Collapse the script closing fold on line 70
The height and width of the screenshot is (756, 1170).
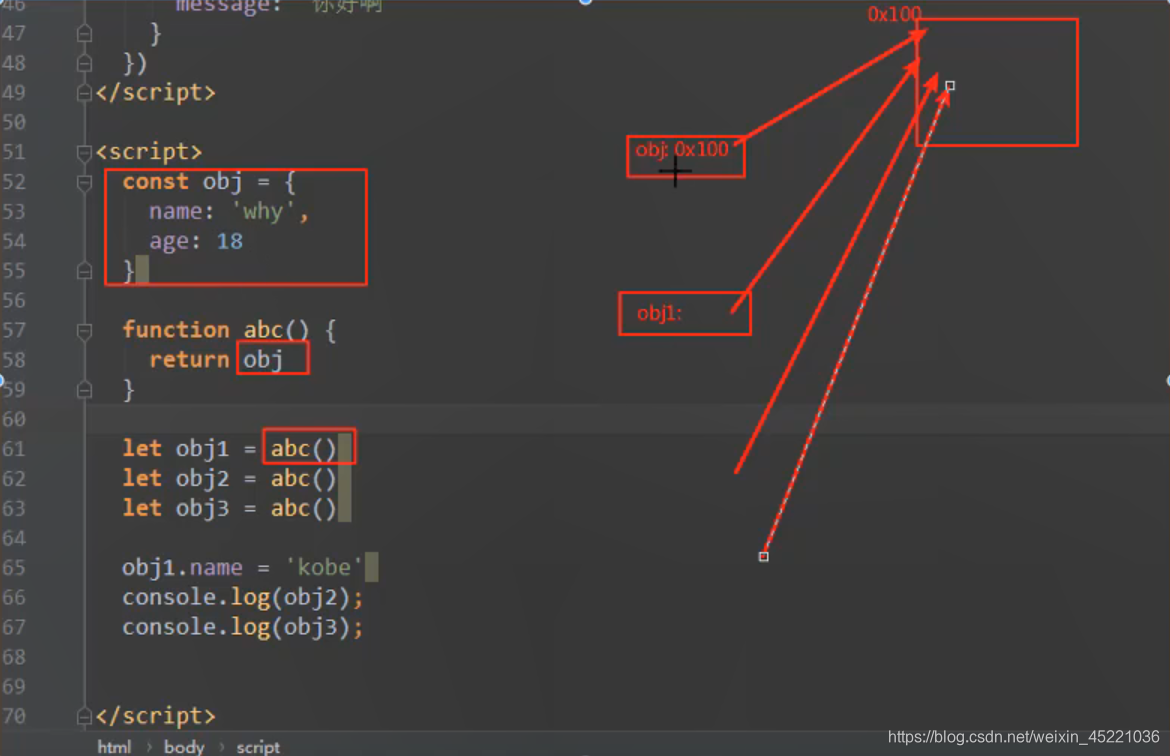coord(84,716)
